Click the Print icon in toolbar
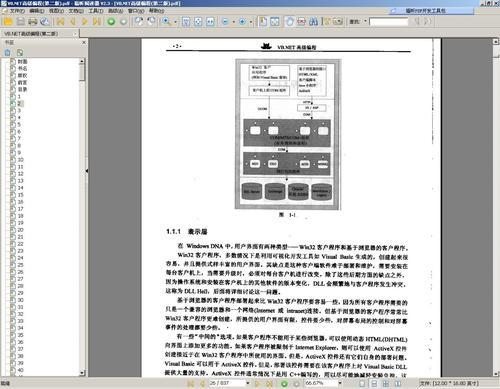Image resolution: width=500 pixels, height=389 pixels. click(x=32, y=22)
